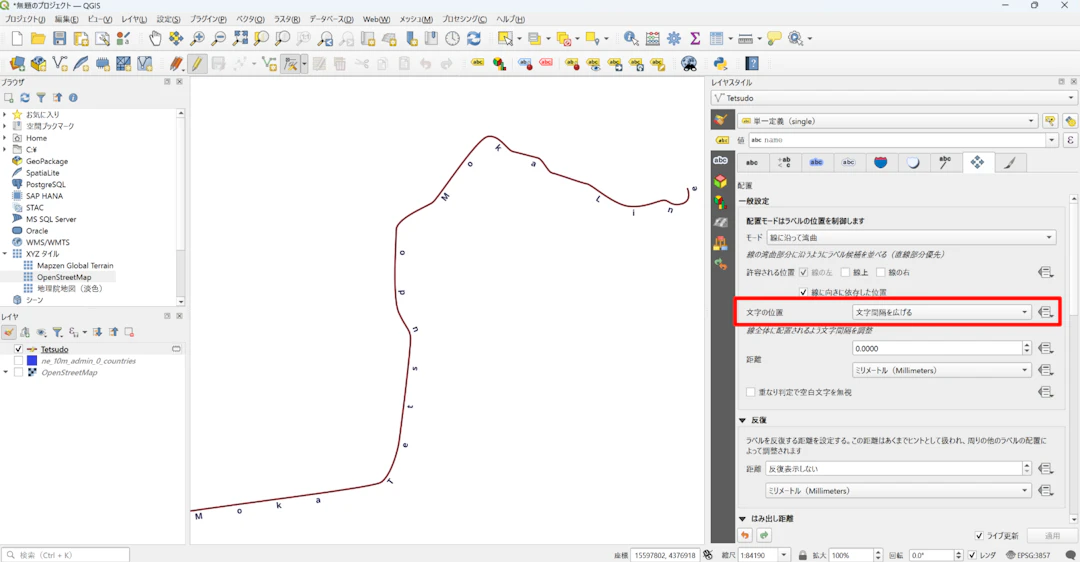Select the Measure ruler tool

[x=745, y=39]
